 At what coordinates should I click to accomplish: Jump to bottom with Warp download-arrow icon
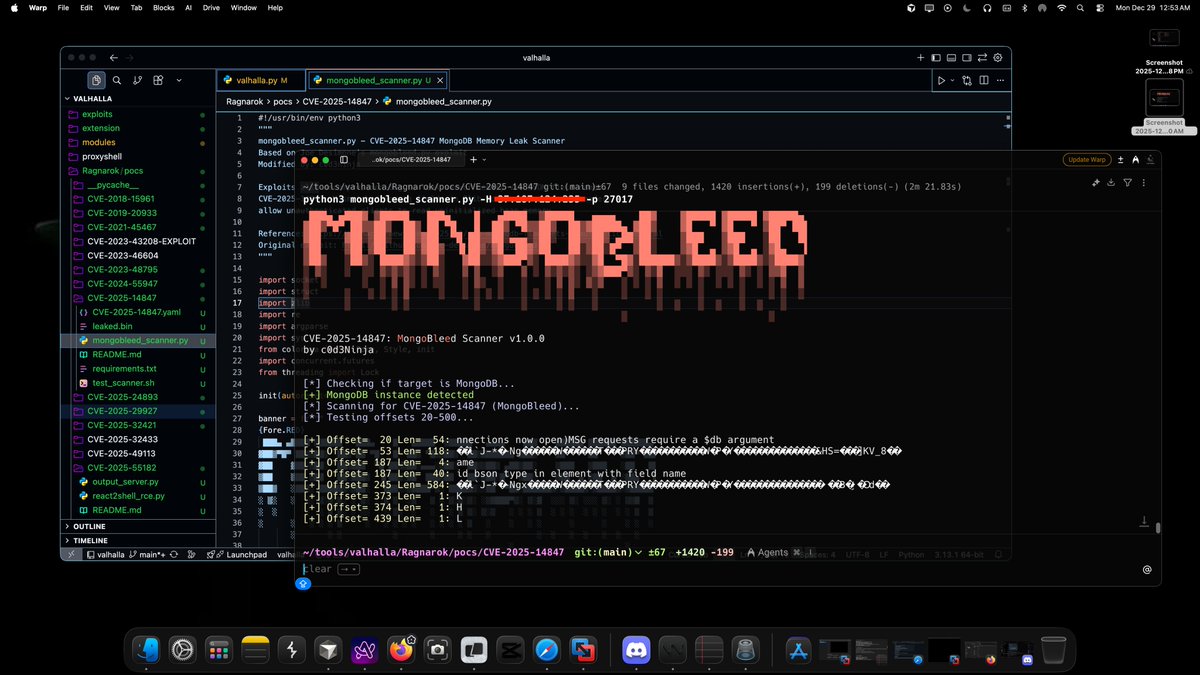pos(1144,521)
